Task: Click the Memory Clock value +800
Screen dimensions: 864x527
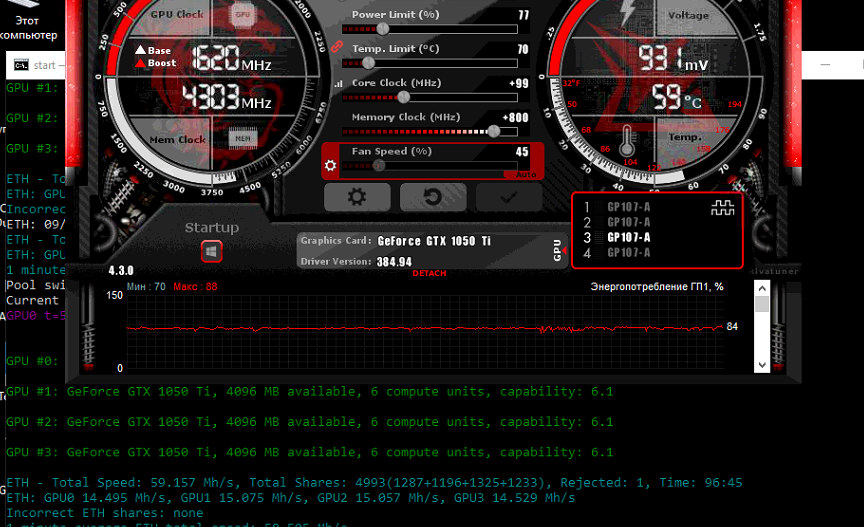Action: click(515, 117)
